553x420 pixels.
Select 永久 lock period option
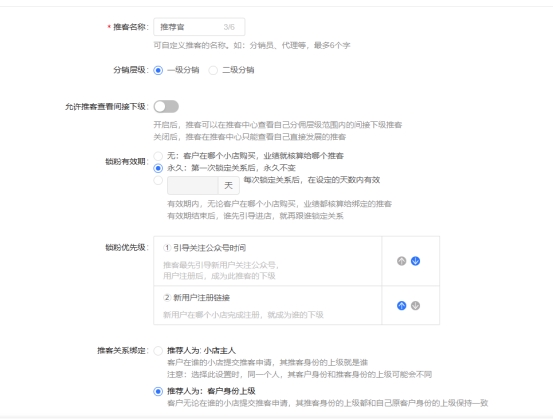coord(158,168)
